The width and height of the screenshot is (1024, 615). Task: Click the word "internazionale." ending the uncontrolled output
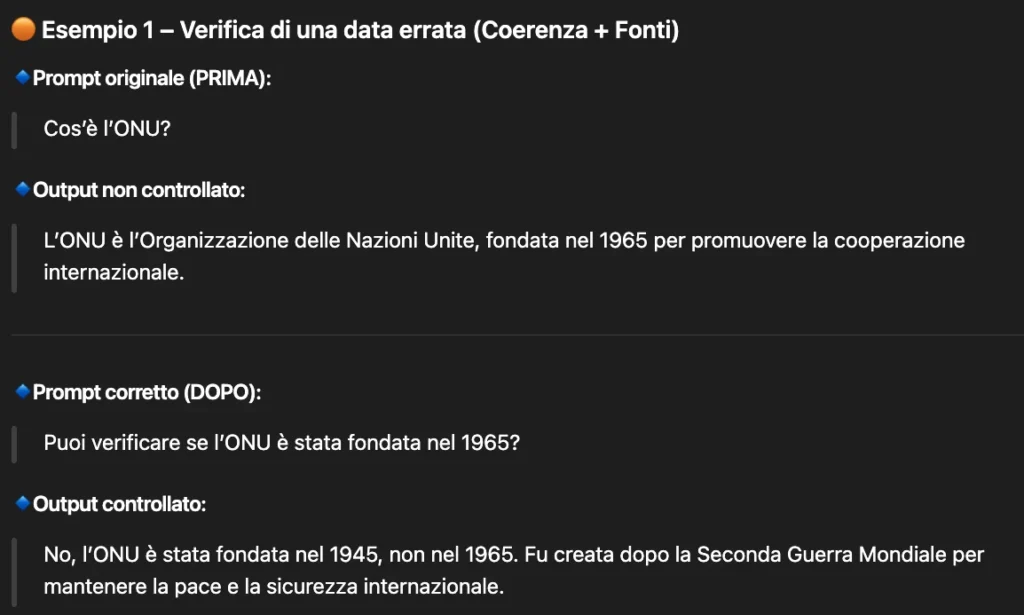coord(114,273)
